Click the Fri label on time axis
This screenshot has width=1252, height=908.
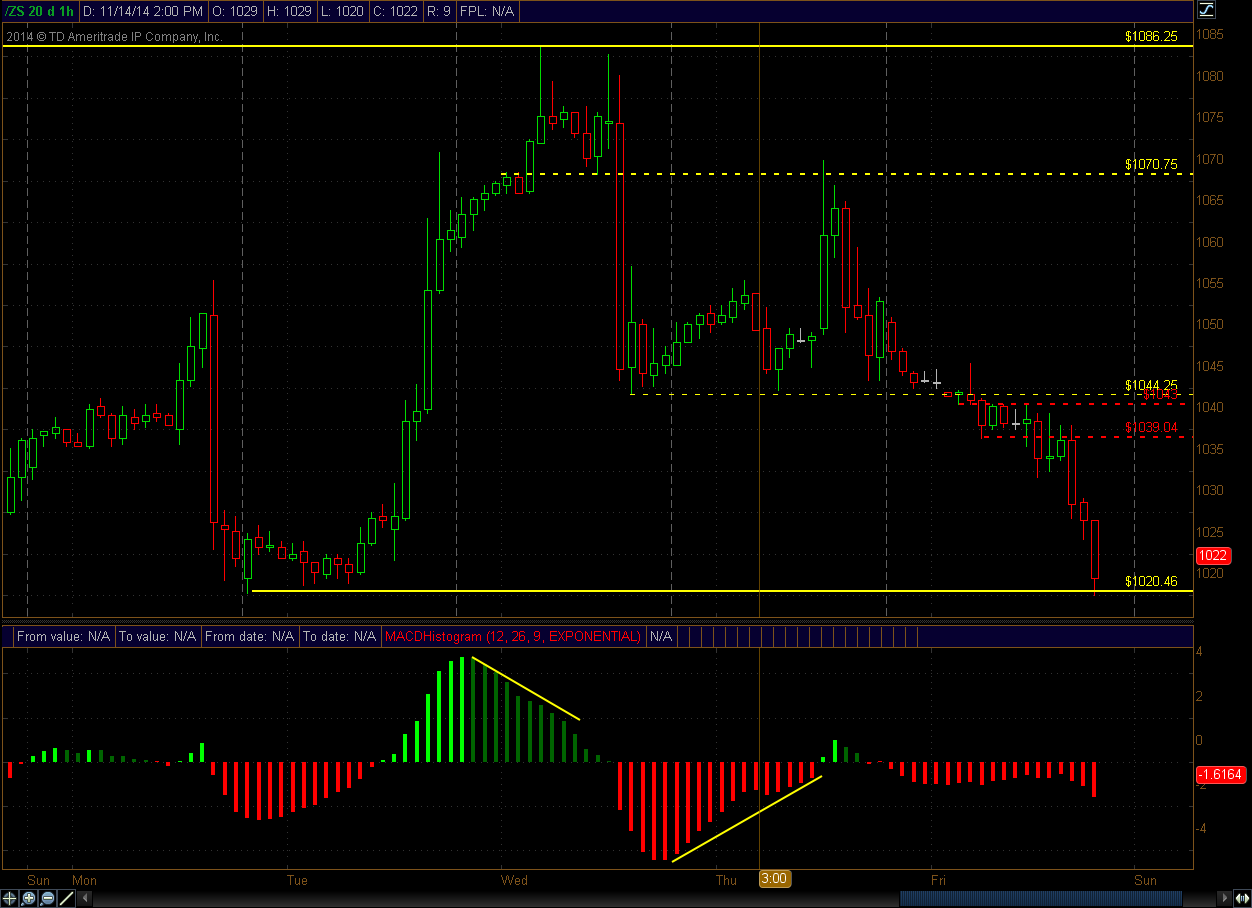point(938,880)
